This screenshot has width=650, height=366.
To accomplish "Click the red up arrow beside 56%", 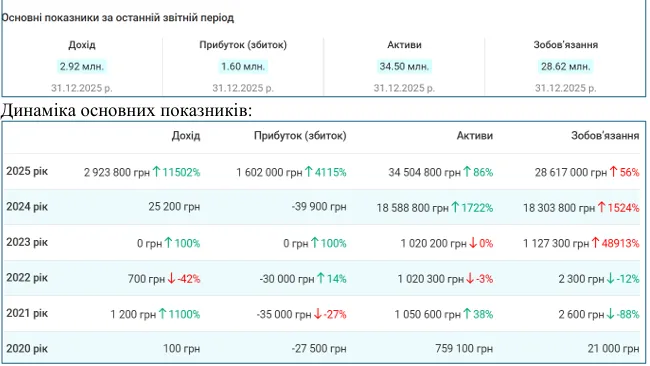I will [614, 172].
